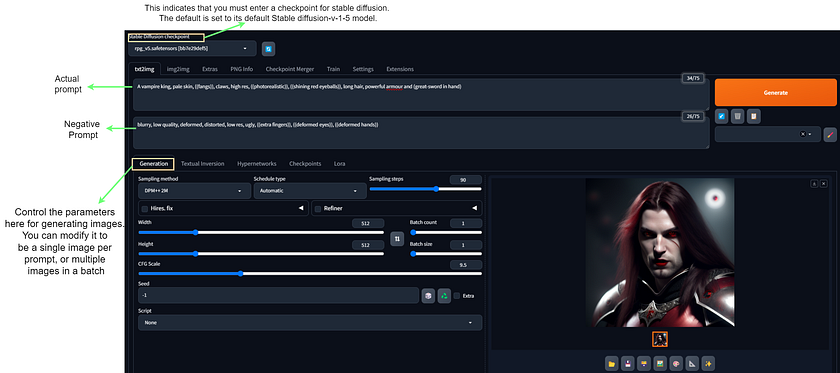840x373 pixels.
Task: Select the Textual Inversion sub-tab
Action: pos(202,163)
